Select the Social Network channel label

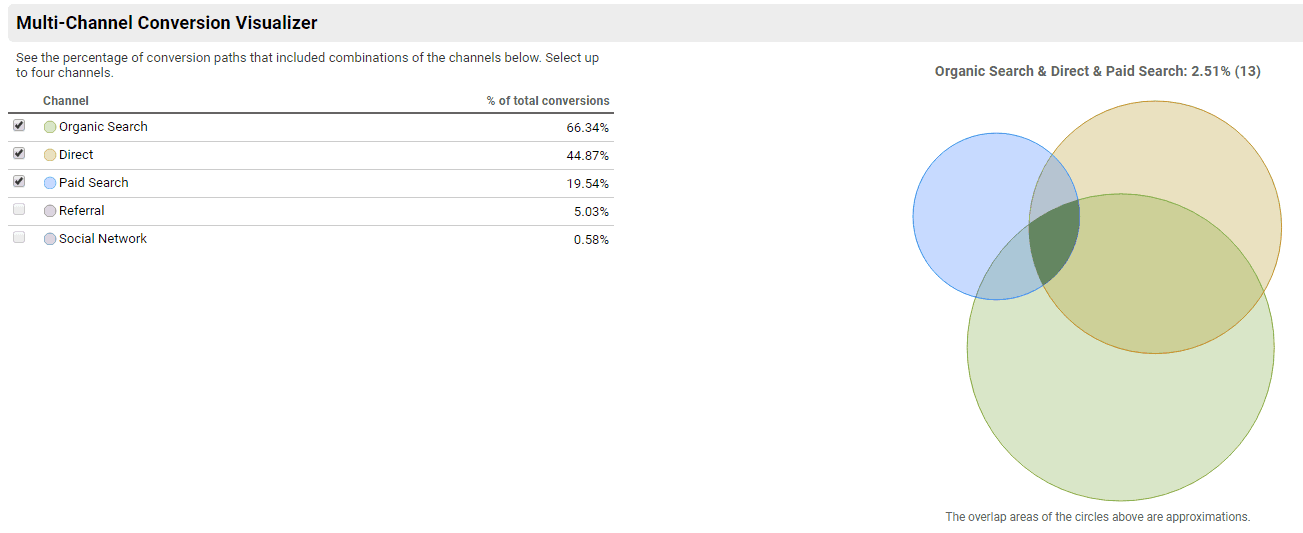coord(103,239)
